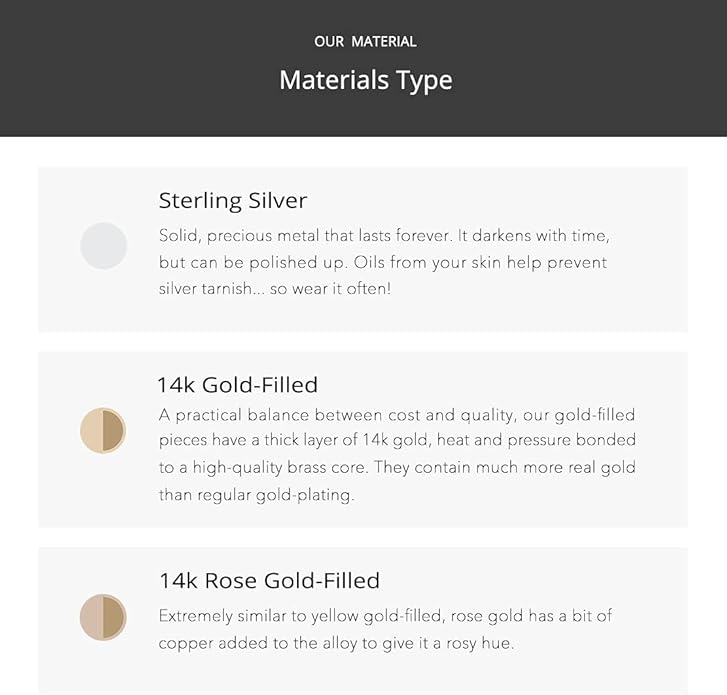Click the pink half of rose swatch
This screenshot has height=695, width=727.
point(91,617)
